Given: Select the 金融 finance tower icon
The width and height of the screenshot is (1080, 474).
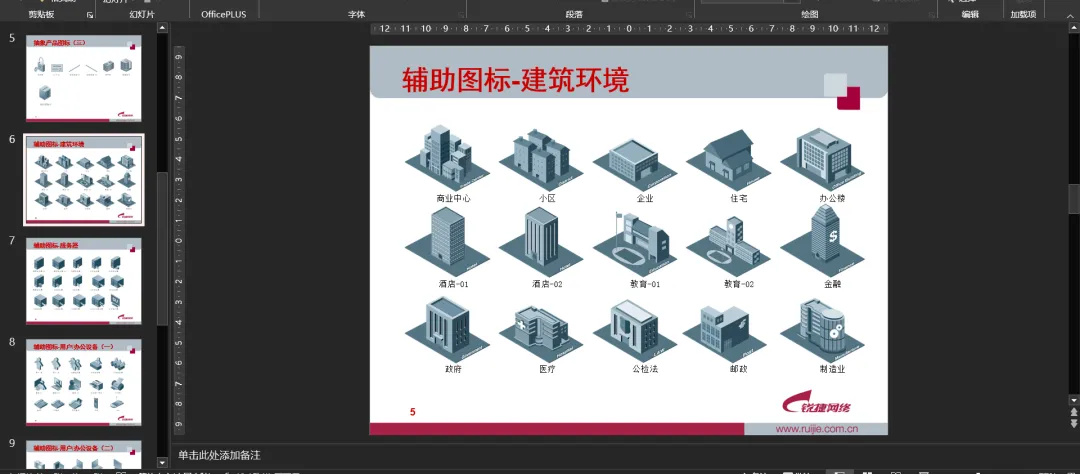Looking at the screenshot, I should [823, 240].
